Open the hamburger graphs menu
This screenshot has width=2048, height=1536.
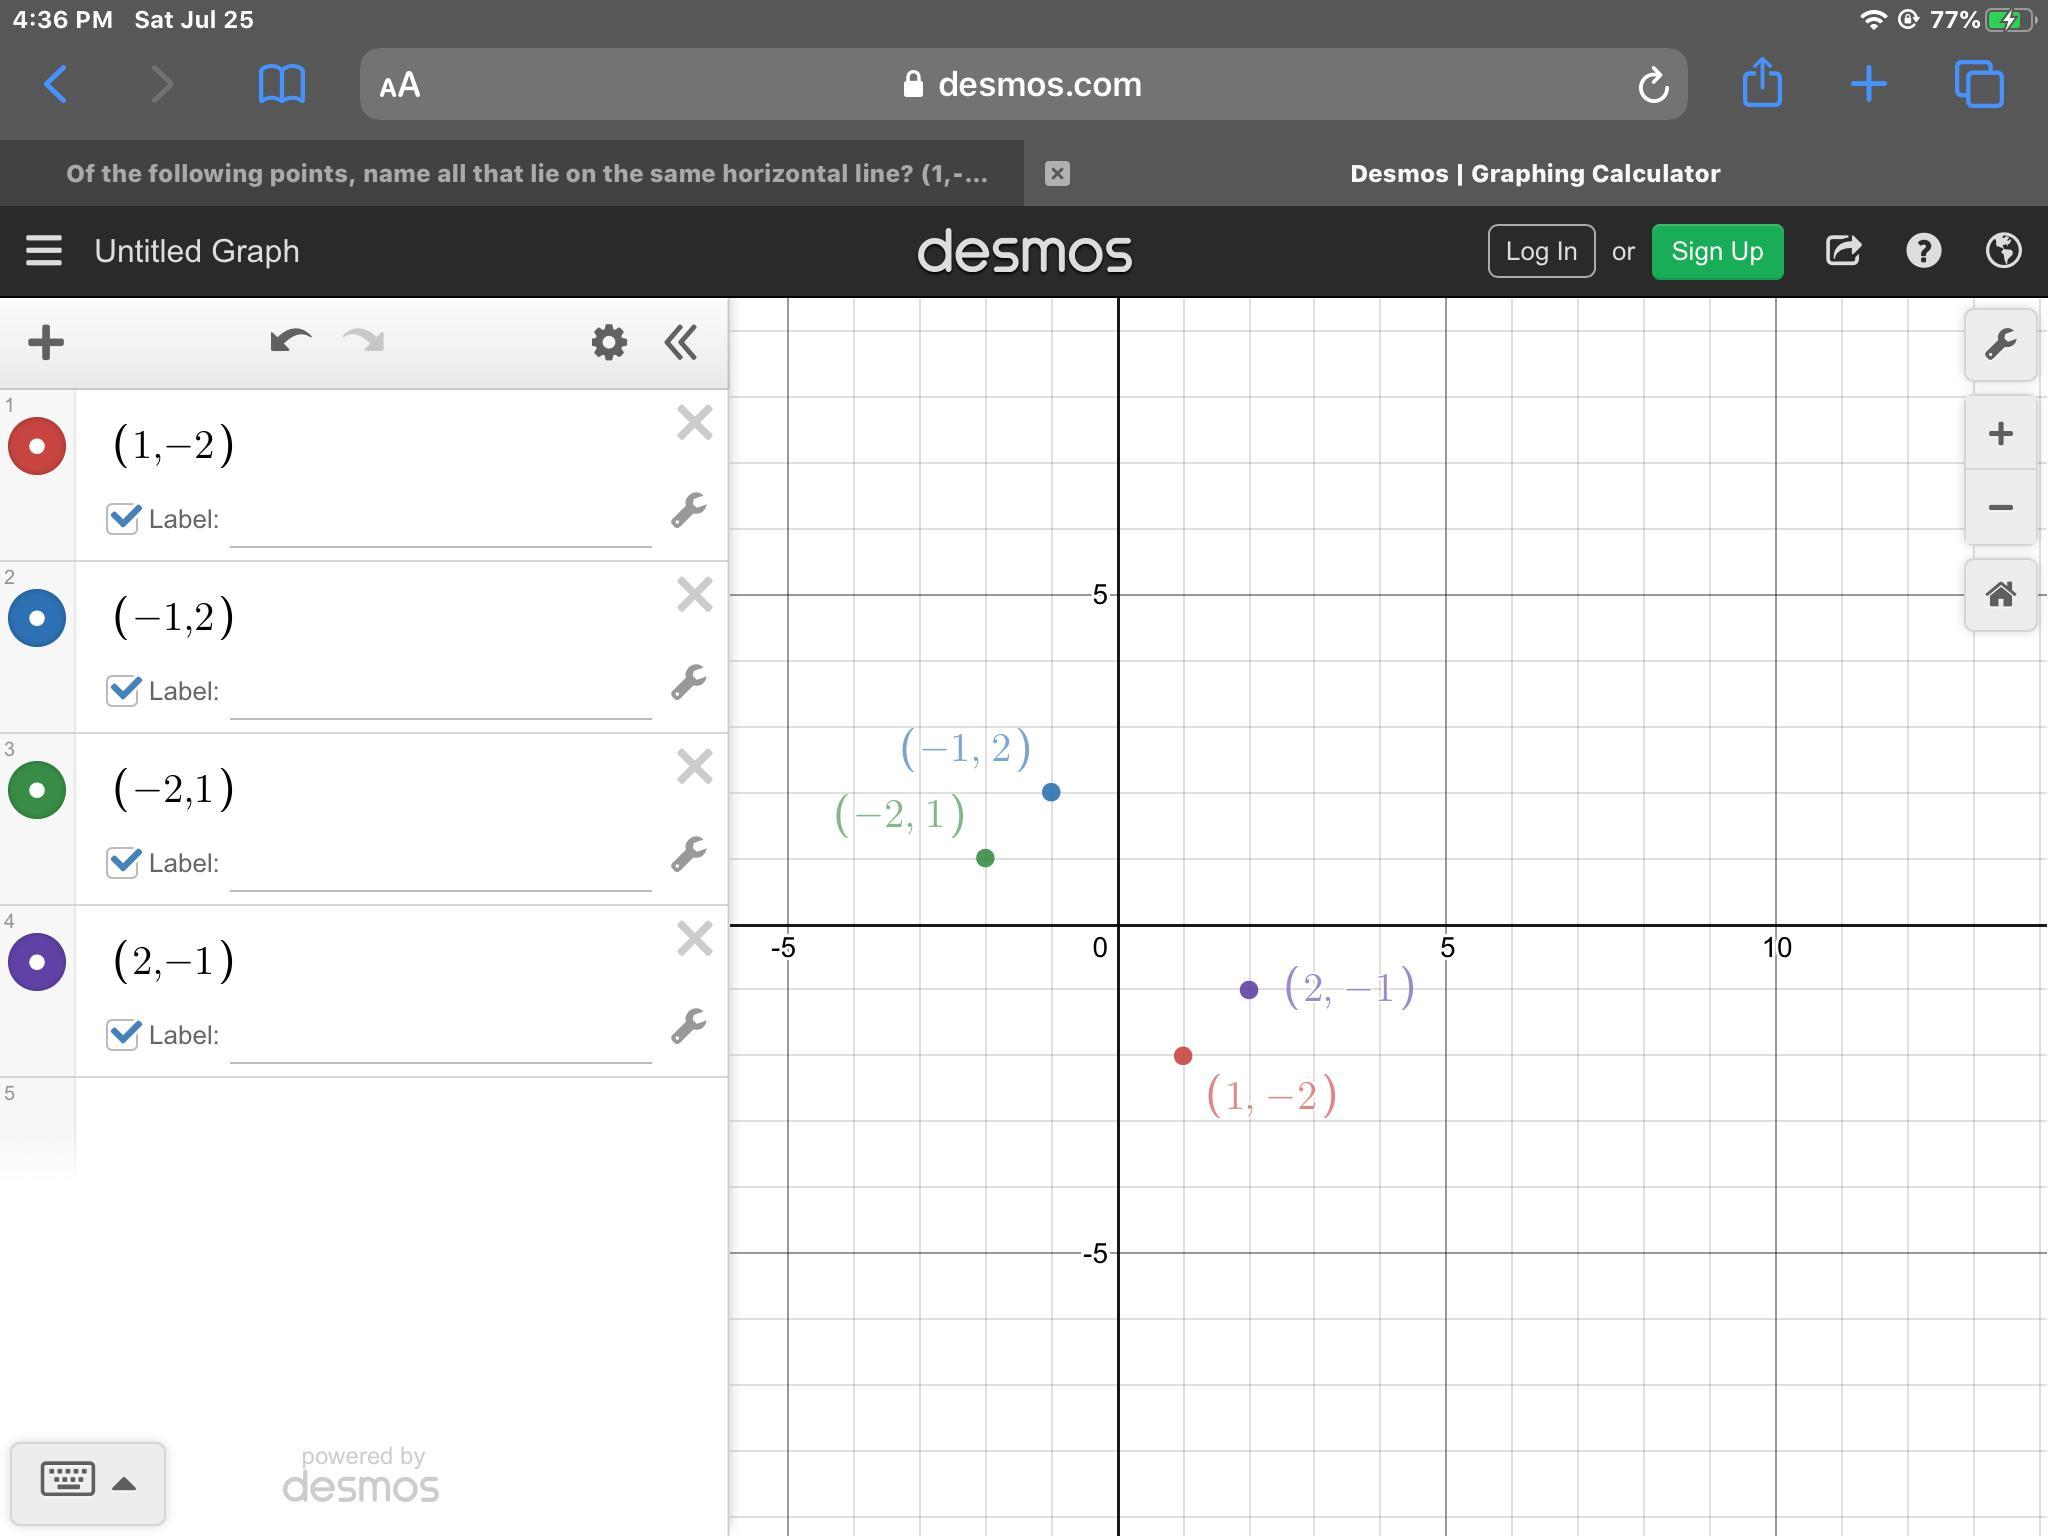pos(44,251)
